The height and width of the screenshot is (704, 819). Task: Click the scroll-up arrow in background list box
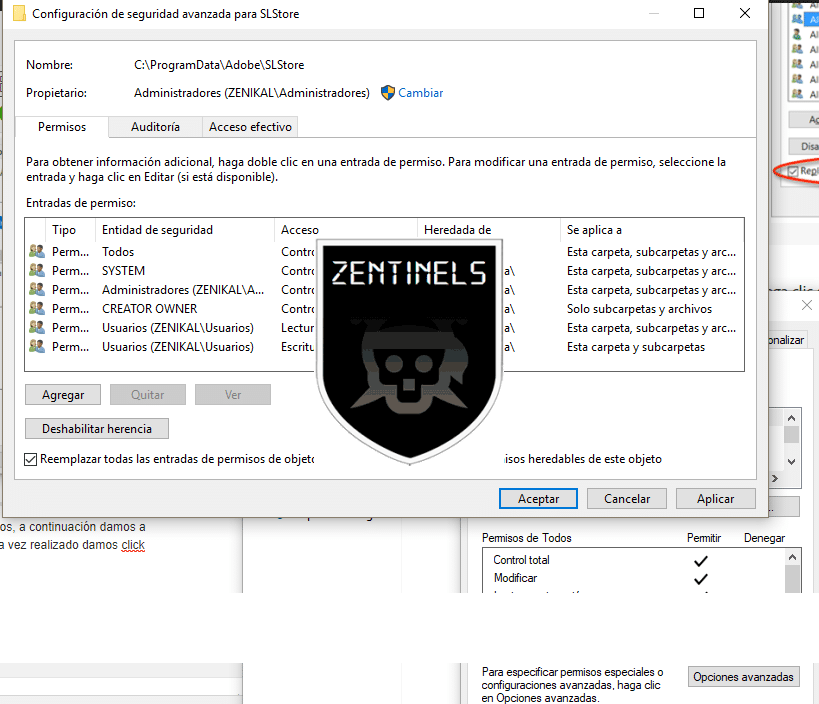pyautogui.click(x=791, y=418)
